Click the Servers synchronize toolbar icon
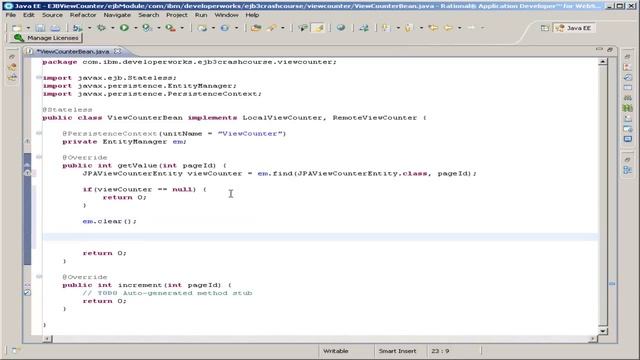 (x=364, y=28)
